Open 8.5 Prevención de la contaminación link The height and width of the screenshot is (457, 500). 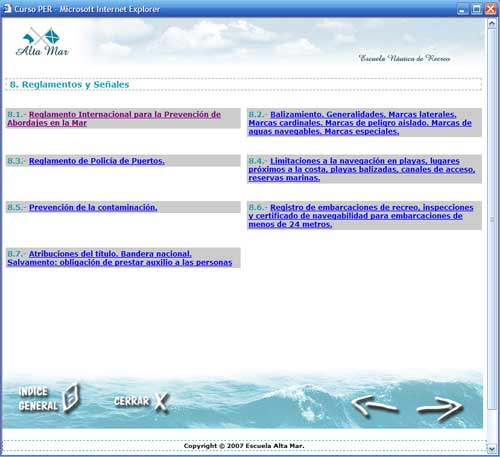pyautogui.click(x=93, y=207)
